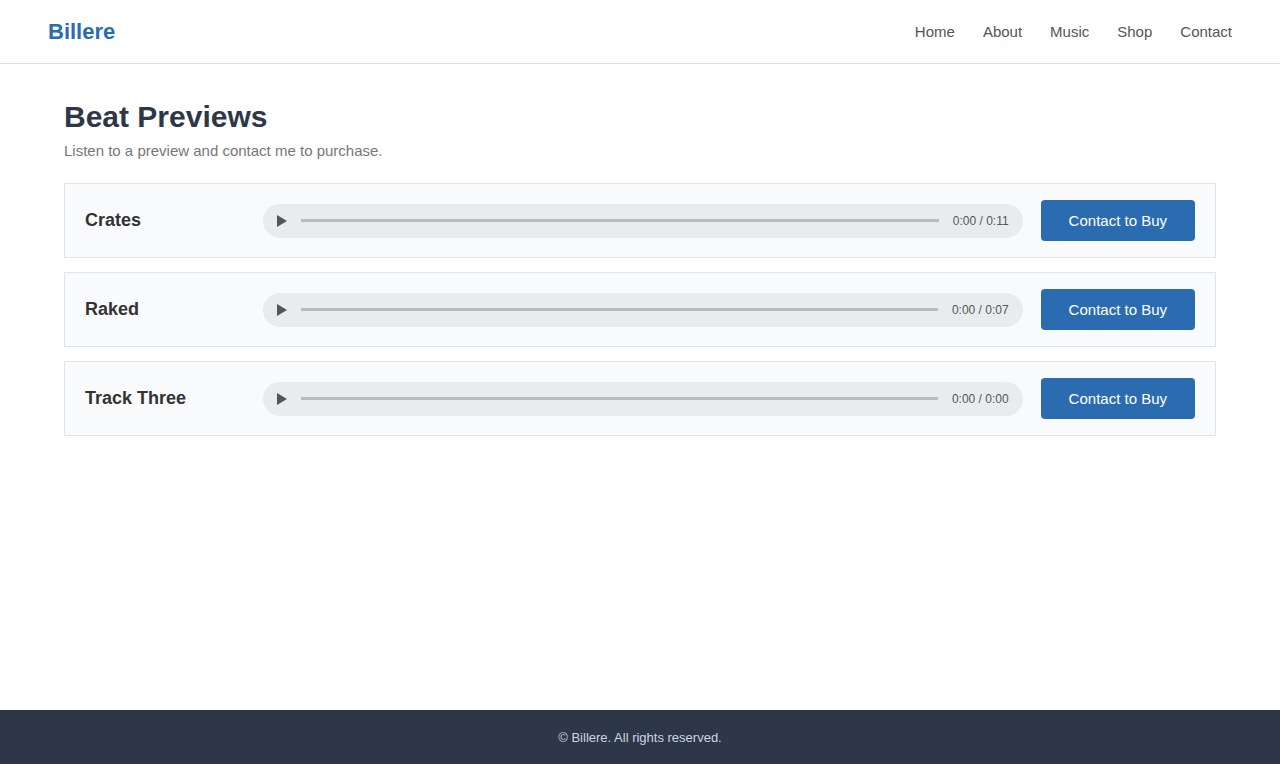The width and height of the screenshot is (1280, 764).
Task: Select the Crates track title
Action: 113,220
